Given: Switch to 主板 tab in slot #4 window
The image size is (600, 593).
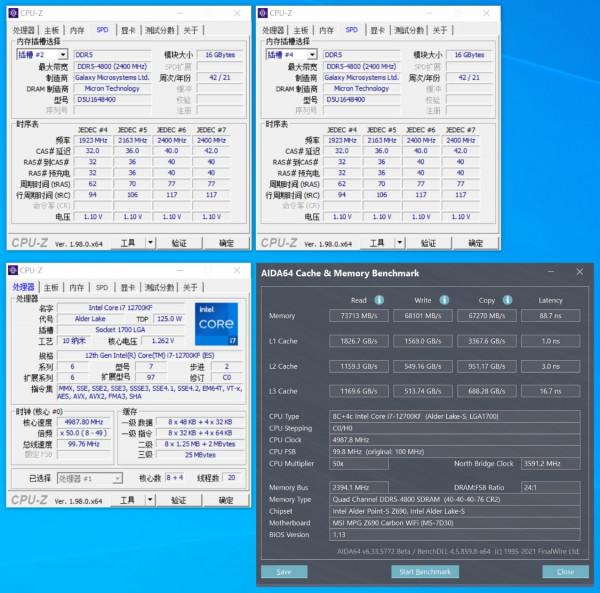Looking at the screenshot, I should coord(301,30).
